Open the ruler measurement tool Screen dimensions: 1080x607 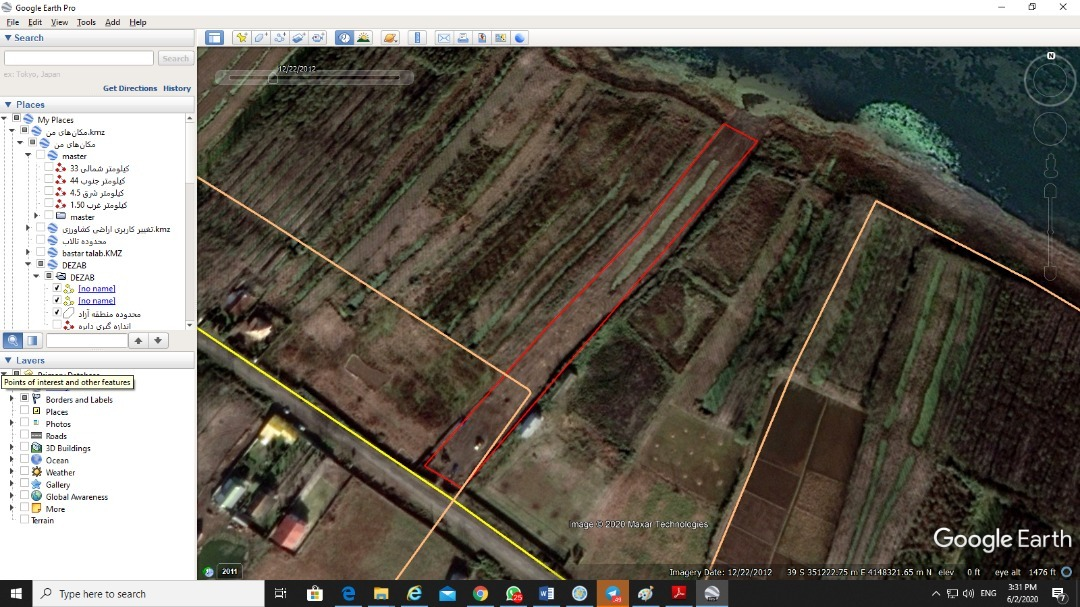(x=417, y=38)
